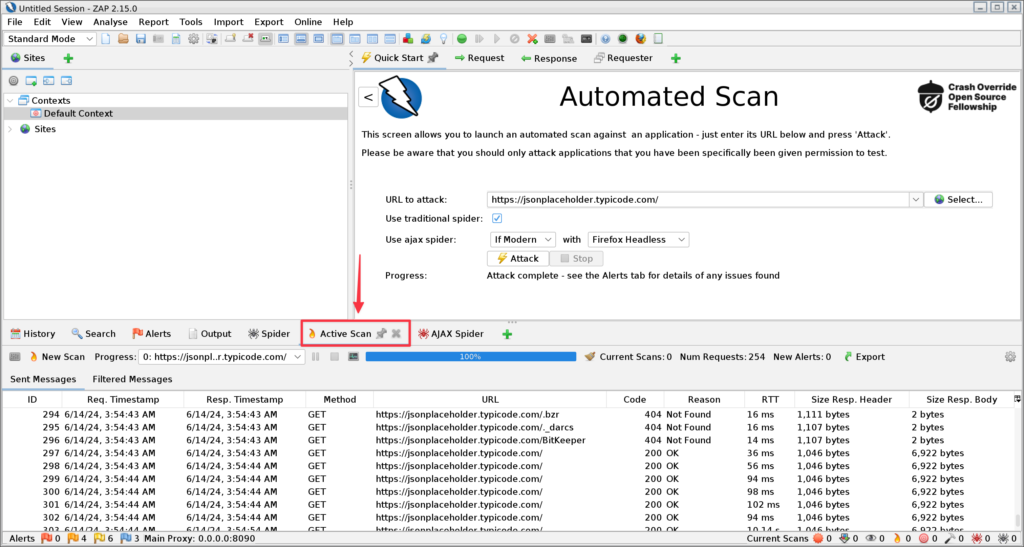
Task: Click the green forced user mode circle
Action: pyautogui.click(x=622, y=39)
